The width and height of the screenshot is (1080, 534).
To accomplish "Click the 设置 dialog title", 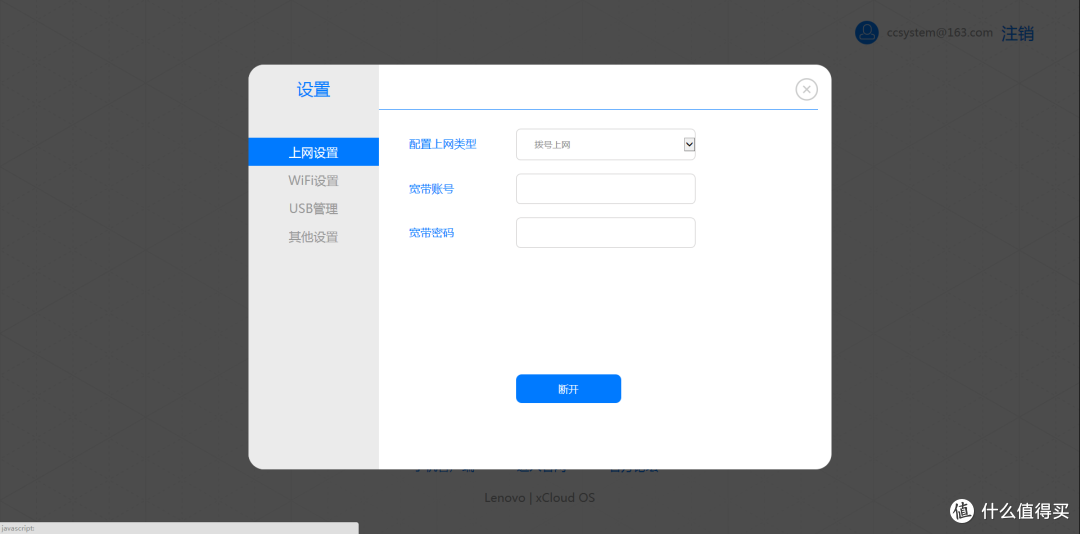I will 313,90.
